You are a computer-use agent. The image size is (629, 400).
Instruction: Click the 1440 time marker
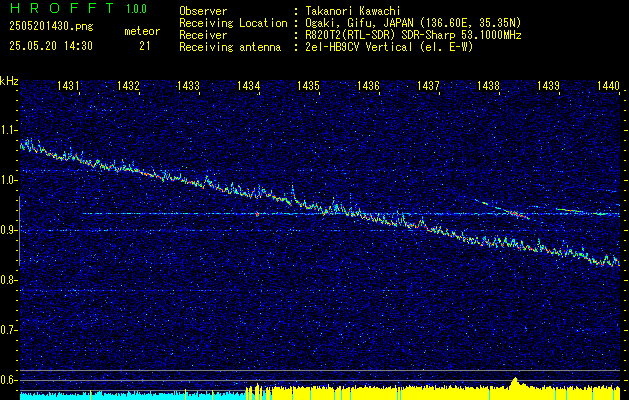click(x=609, y=85)
